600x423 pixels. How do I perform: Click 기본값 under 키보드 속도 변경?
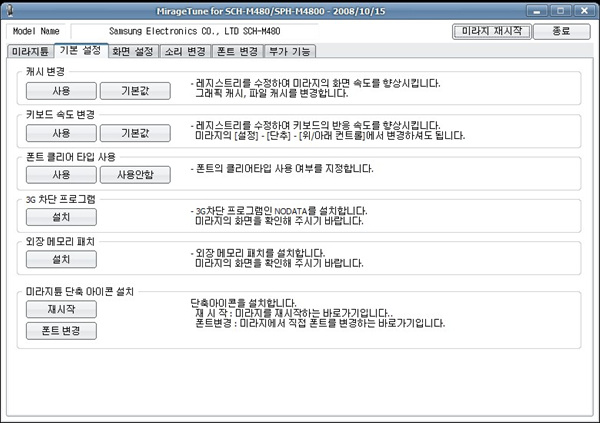click(135, 133)
